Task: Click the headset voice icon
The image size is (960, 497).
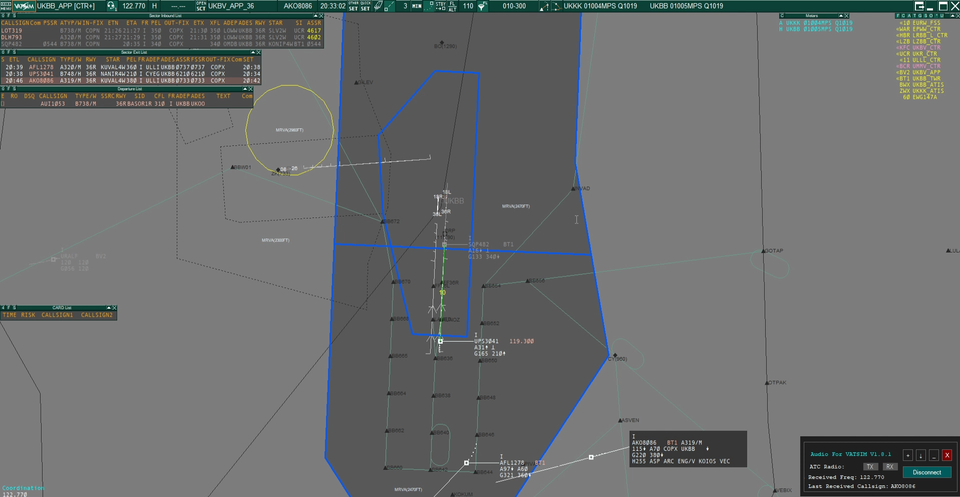Action: (x=110, y=6)
